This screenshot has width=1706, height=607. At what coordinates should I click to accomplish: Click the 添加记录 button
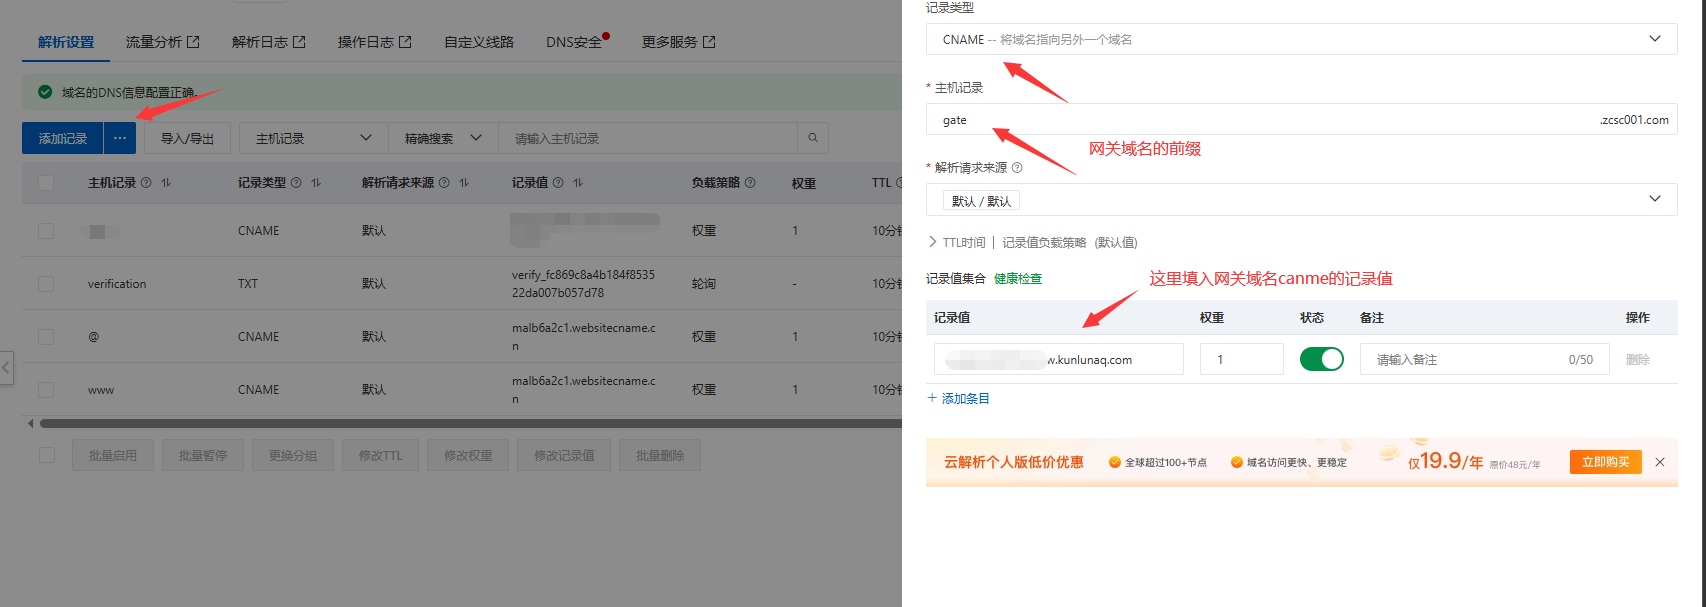tap(63, 138)
